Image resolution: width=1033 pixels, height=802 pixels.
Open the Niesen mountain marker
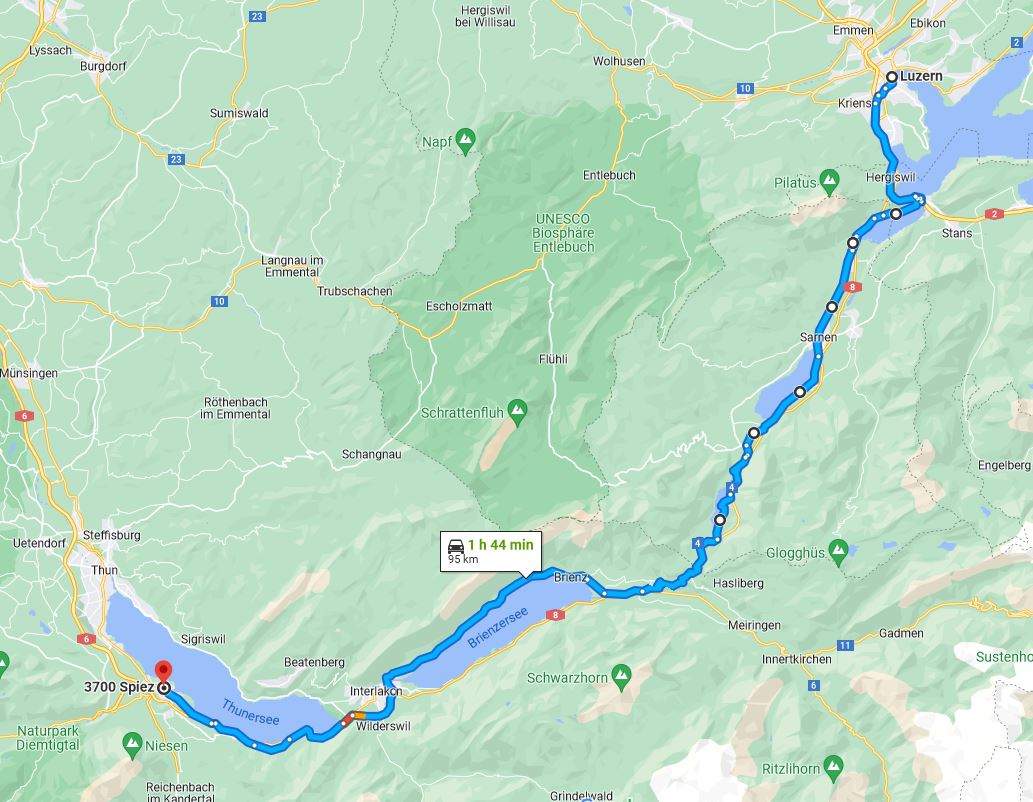pos(132,745)
